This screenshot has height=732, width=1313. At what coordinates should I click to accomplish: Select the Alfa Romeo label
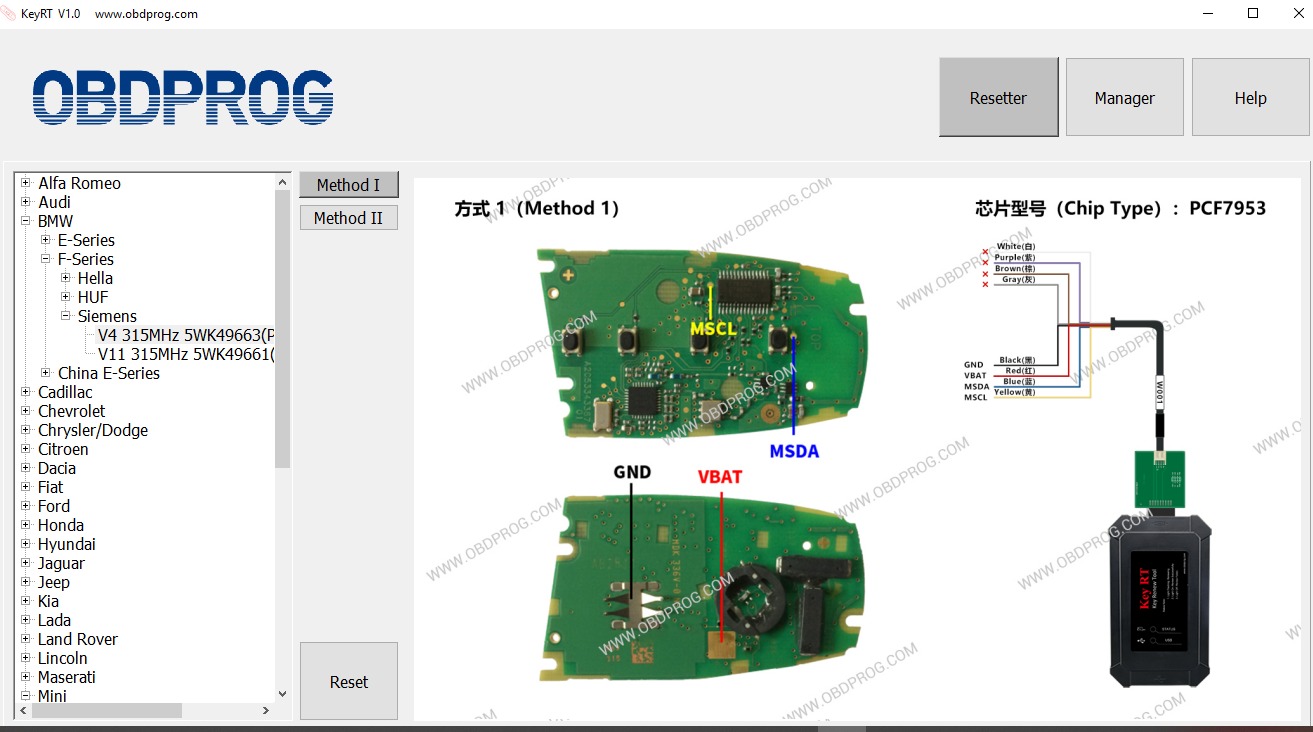79,183
